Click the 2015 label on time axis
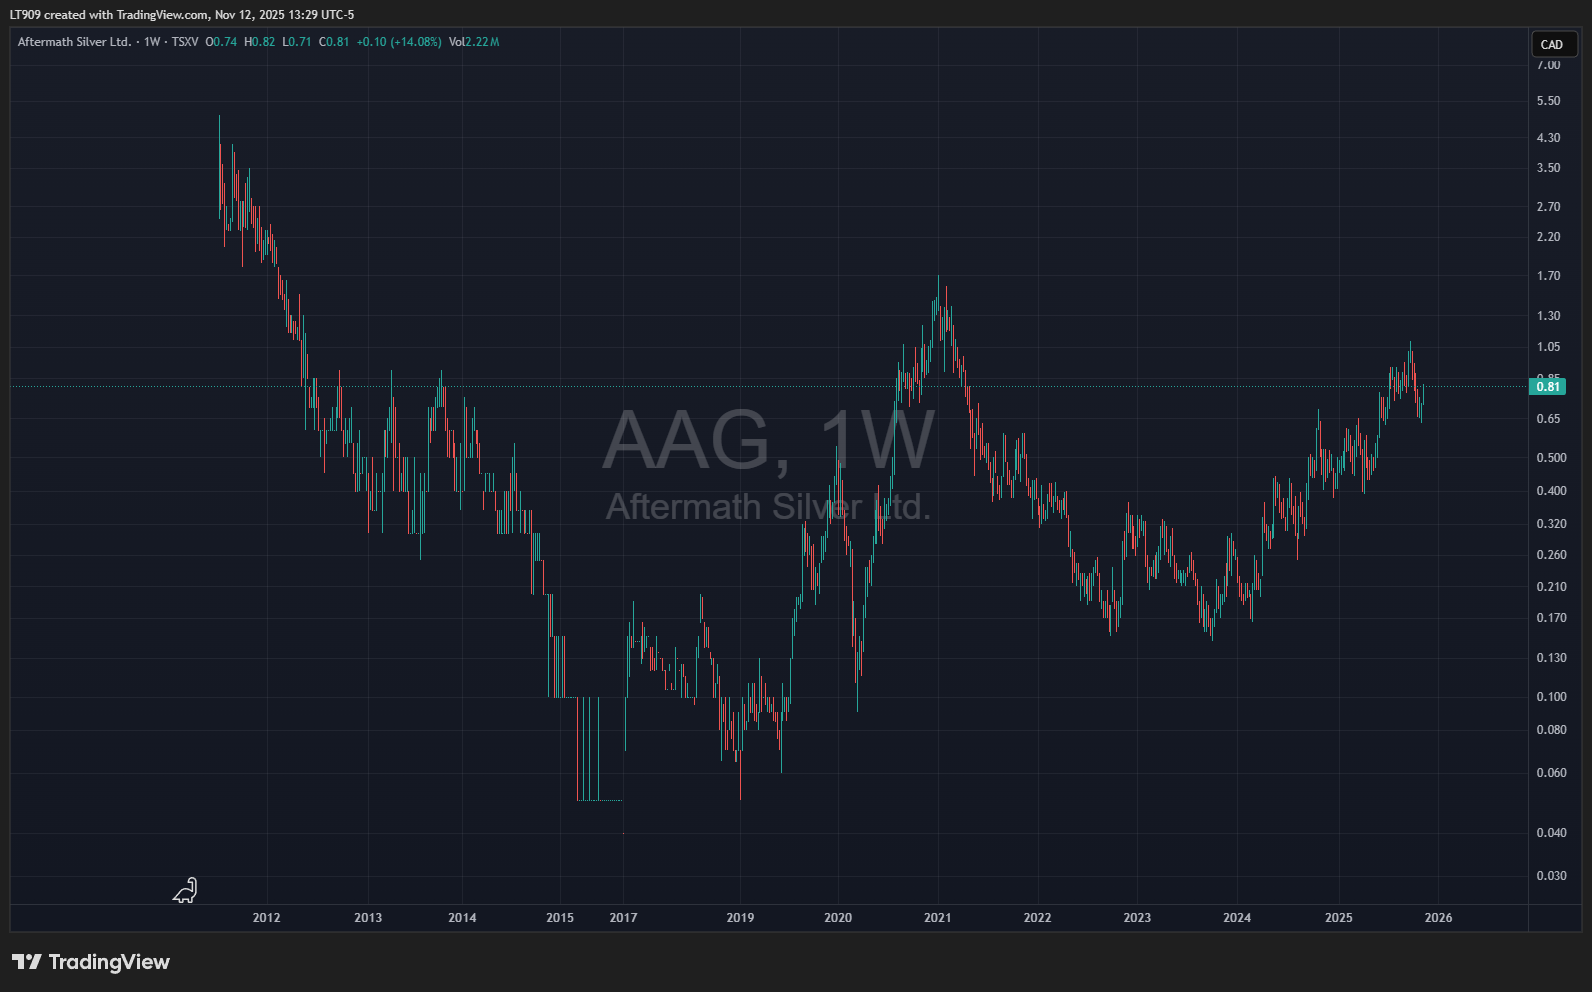The width and height of the screenshot is (1592, 992). click(560, 918)
